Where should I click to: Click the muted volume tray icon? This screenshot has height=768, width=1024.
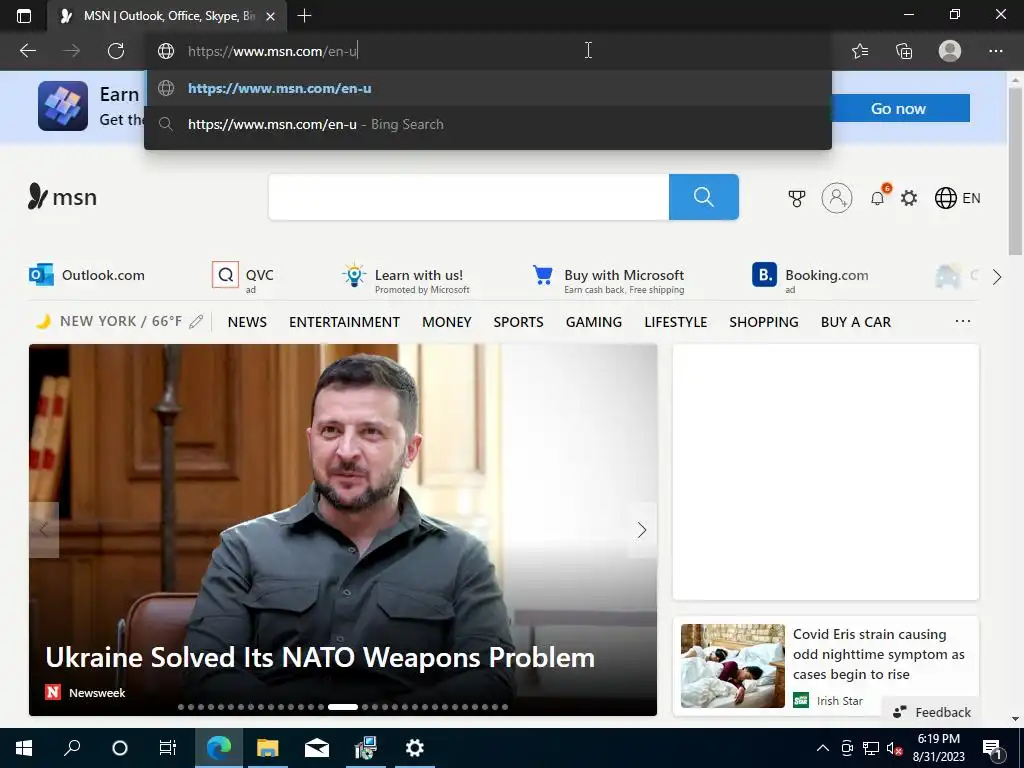(x=895, y=748)
